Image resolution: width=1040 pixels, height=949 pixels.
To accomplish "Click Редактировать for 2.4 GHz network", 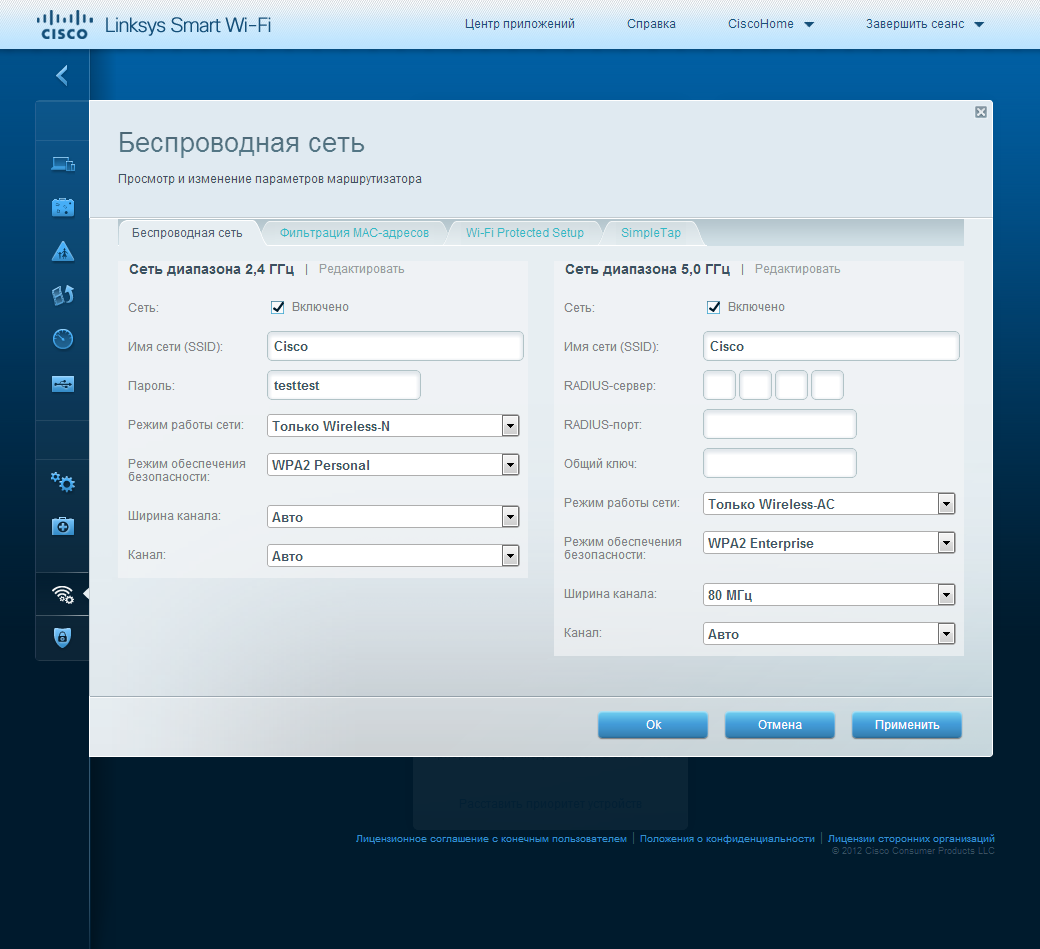I will [x=361, y=269].
